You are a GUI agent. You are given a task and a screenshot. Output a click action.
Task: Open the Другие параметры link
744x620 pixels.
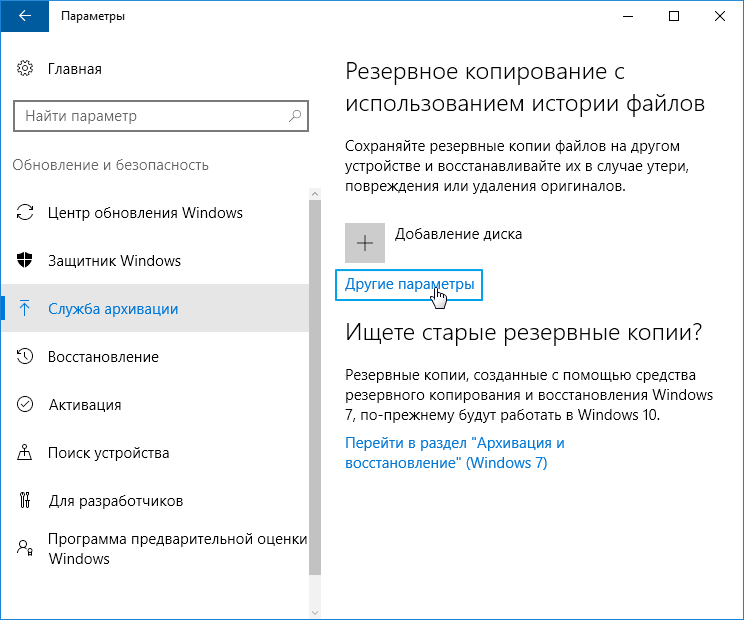tap(408, 285)
